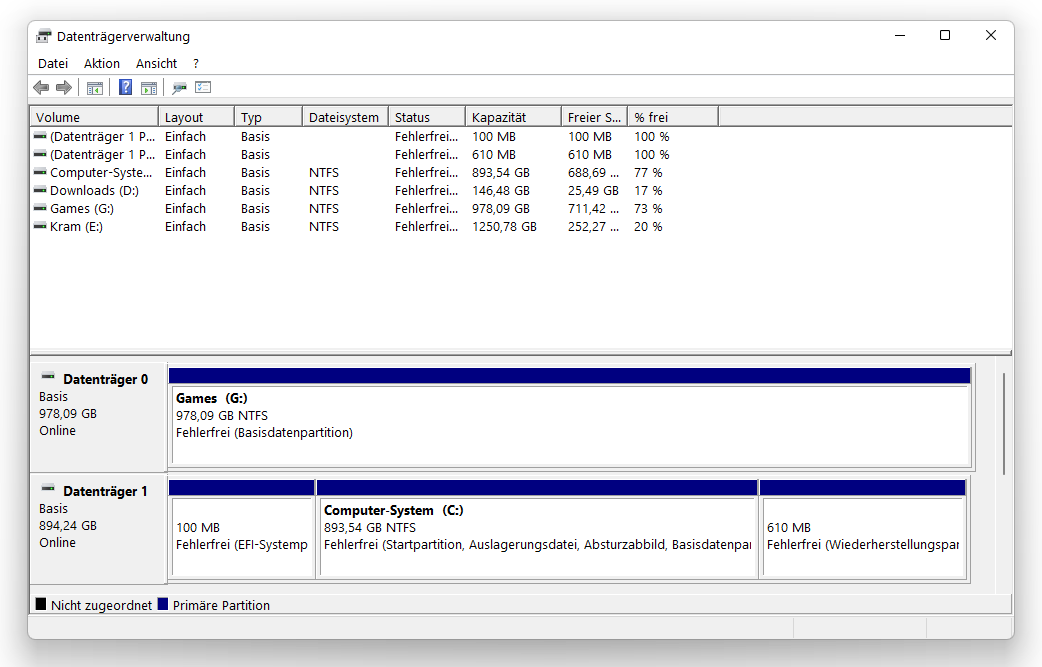Click the blue Primäre Partition legend swatch
Viewport: 1042px width, 667px height.
pos(163,604)
